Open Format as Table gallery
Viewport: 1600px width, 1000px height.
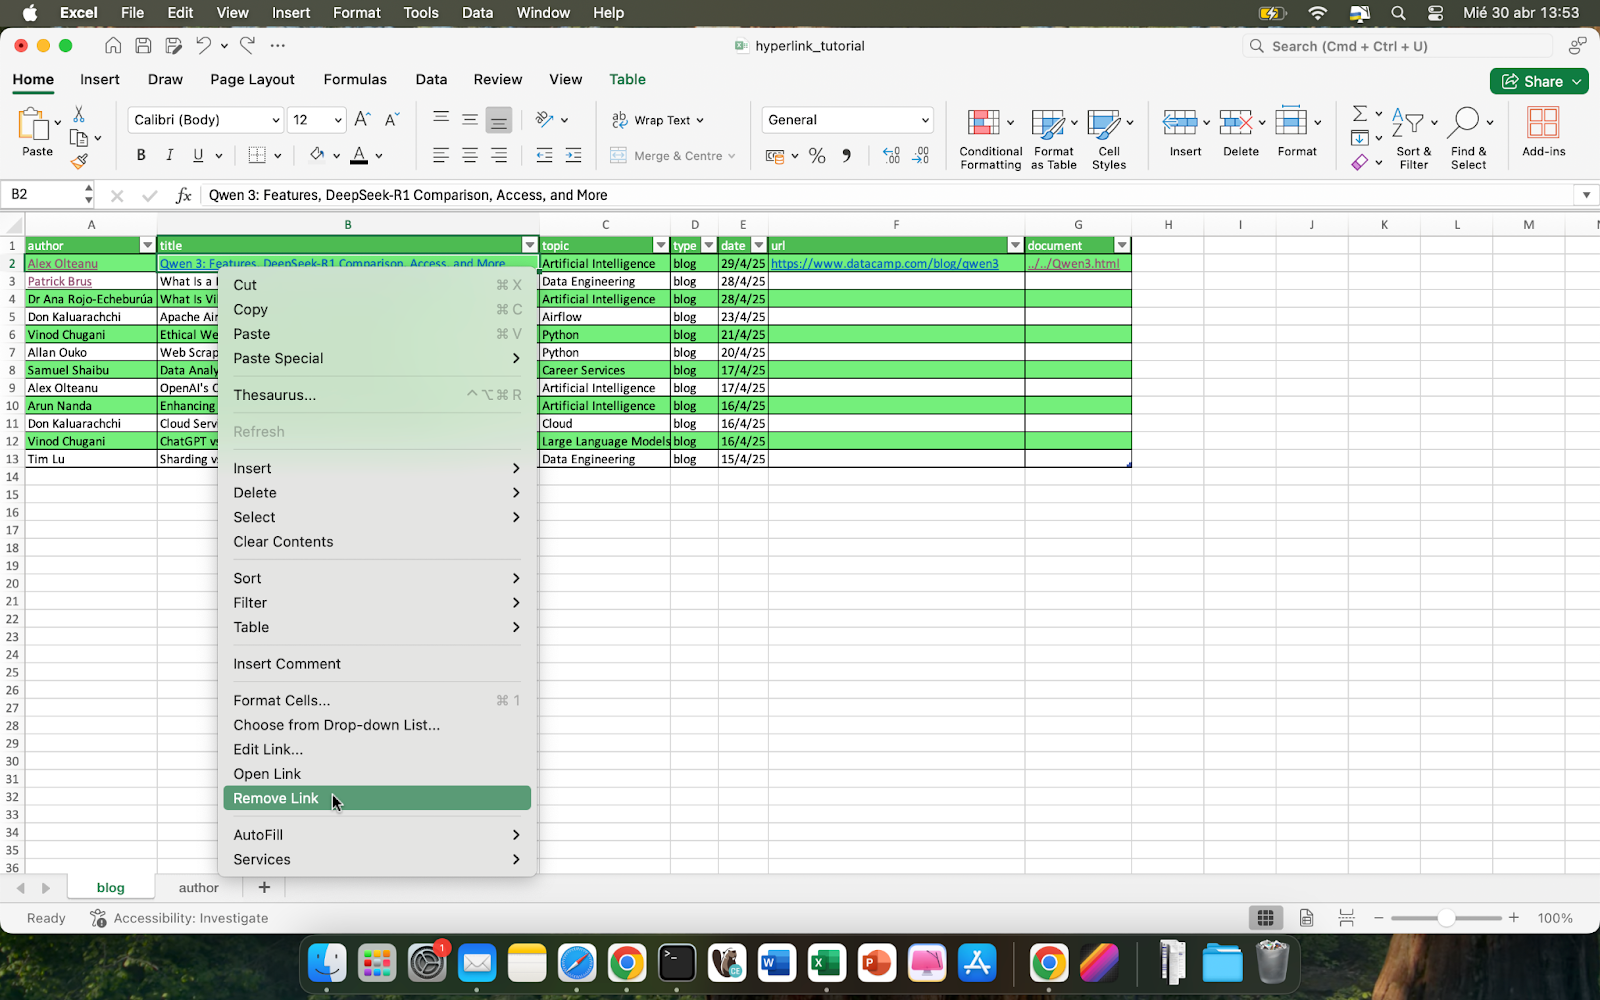1054,138
